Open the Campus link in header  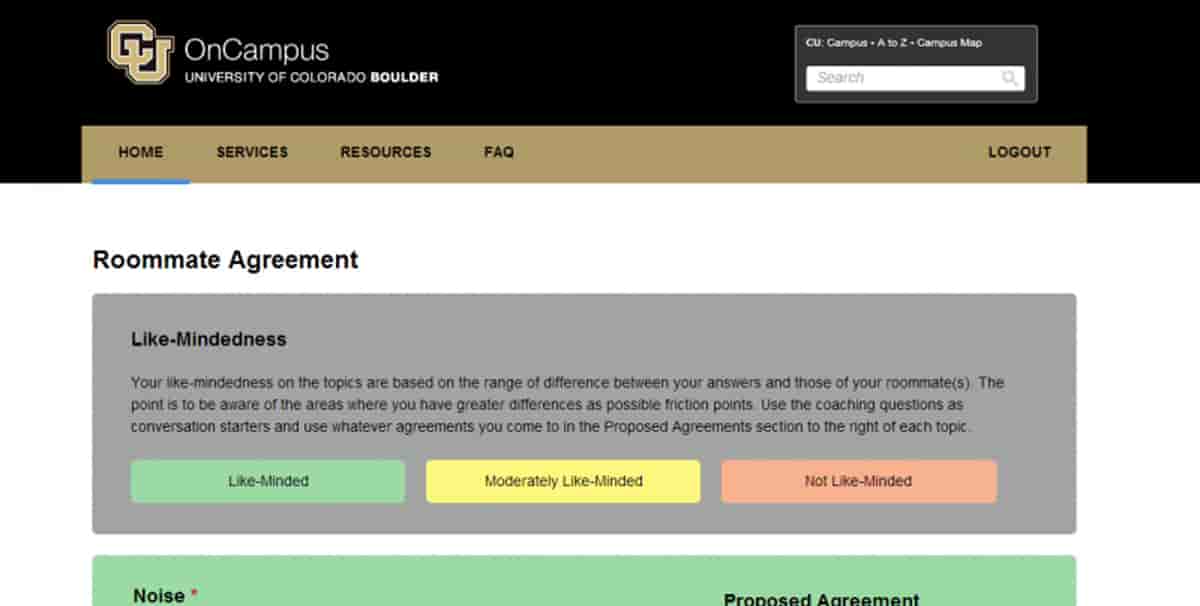(x=847, y=43)
